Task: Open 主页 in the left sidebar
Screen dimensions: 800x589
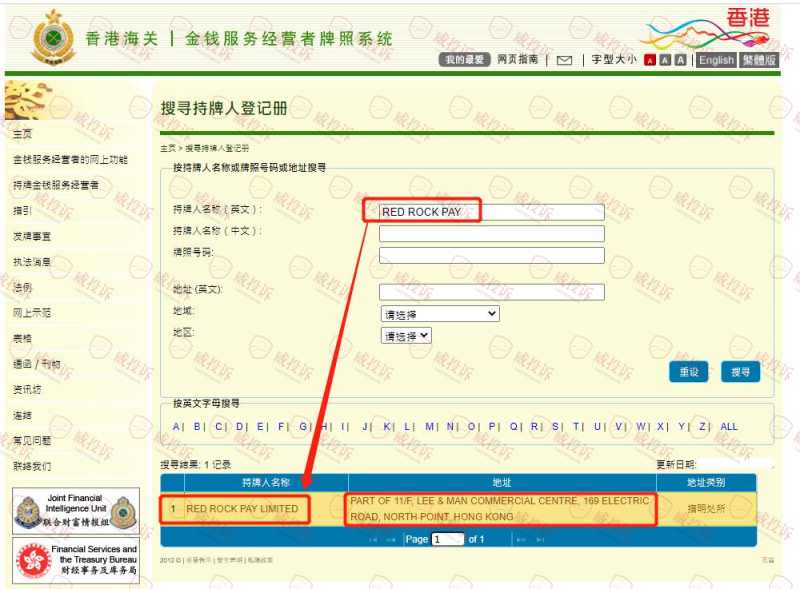Action: click(x=23, y=134)
